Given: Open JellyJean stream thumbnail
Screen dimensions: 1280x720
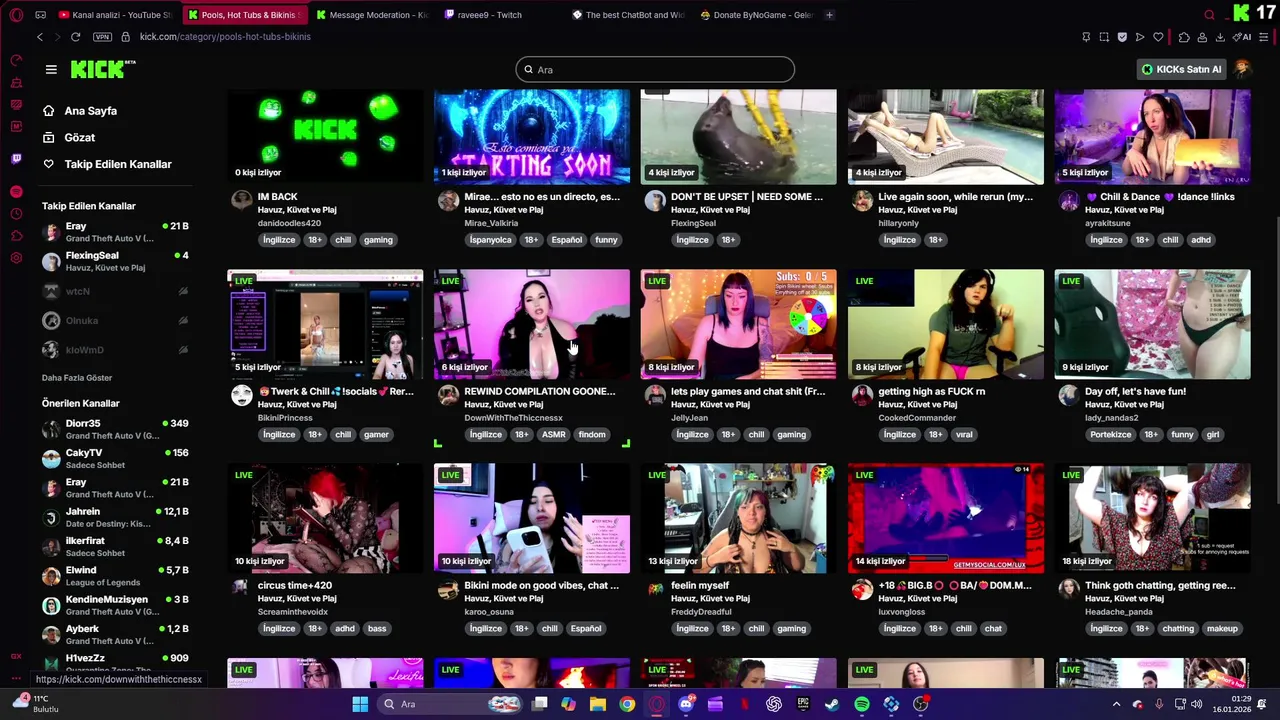Looking at the screenshot, I should 738,324.
